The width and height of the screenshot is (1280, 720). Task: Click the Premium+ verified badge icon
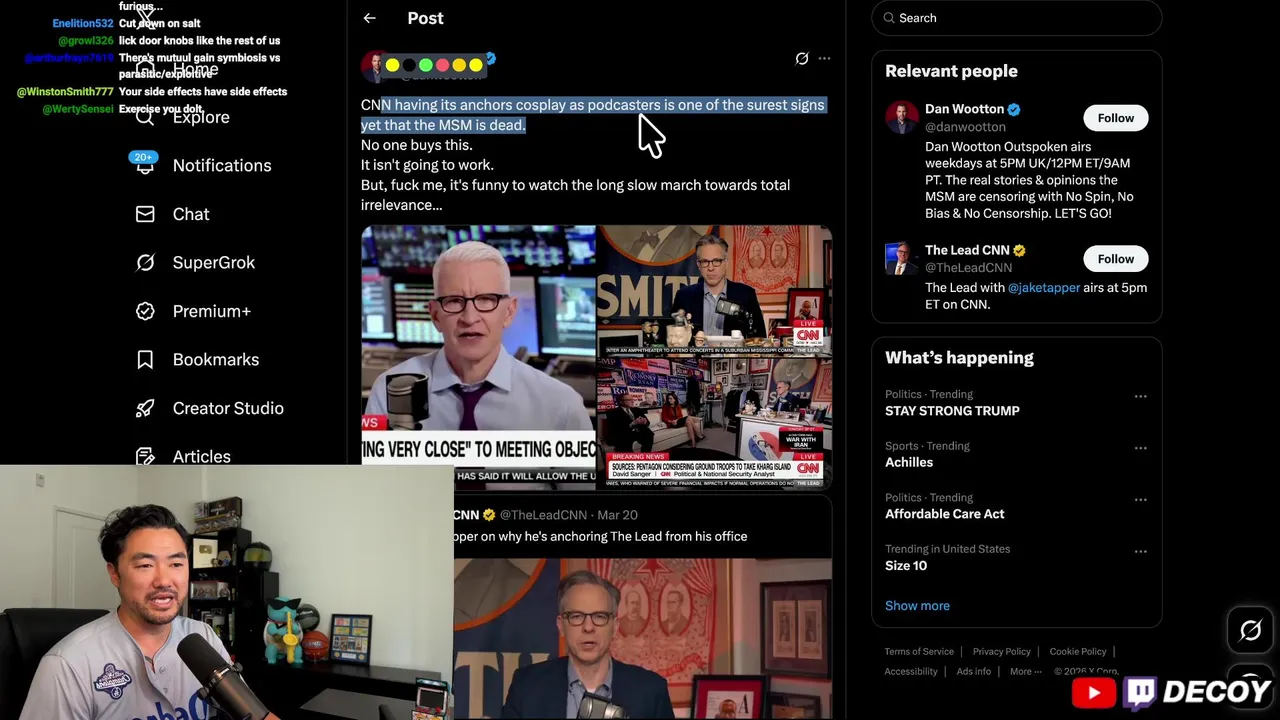pos(145,311)
